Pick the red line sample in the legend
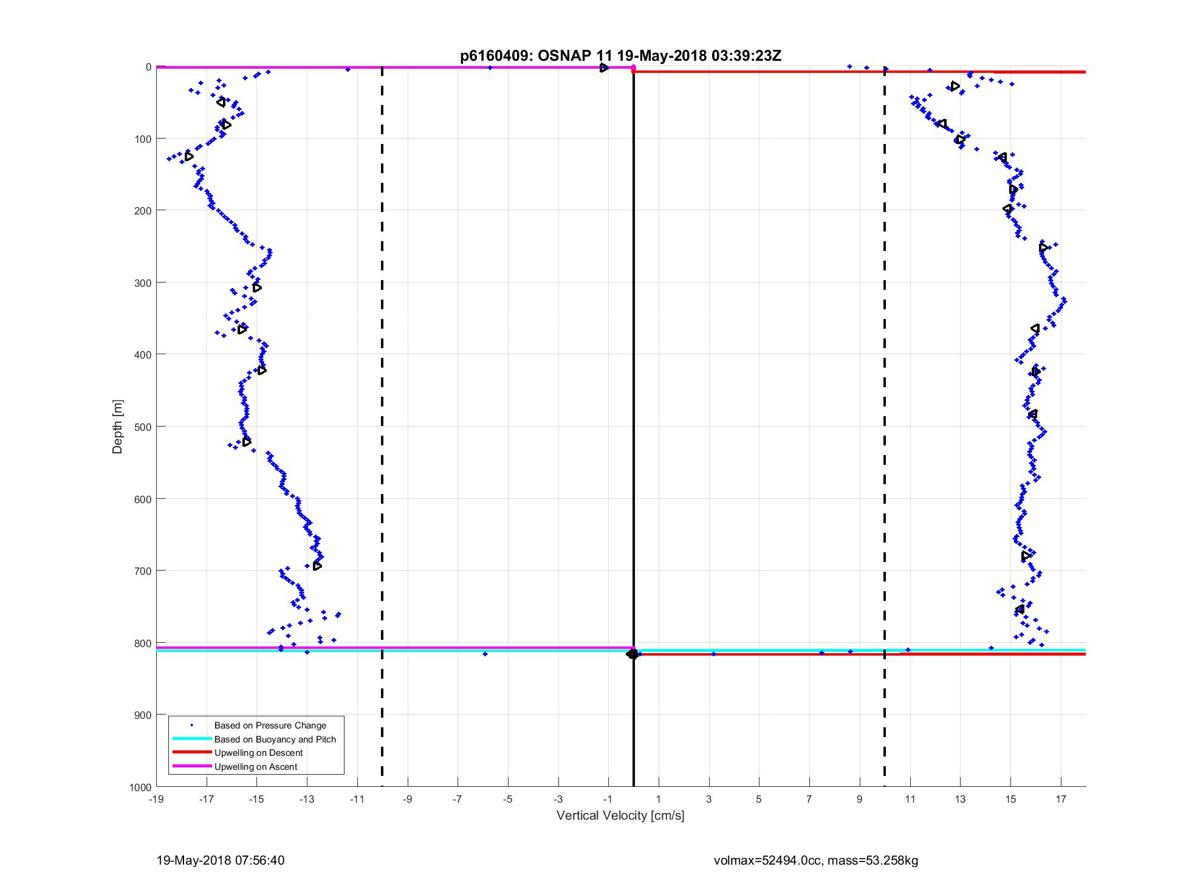1200x885 pixels. [x=191, y=752]
